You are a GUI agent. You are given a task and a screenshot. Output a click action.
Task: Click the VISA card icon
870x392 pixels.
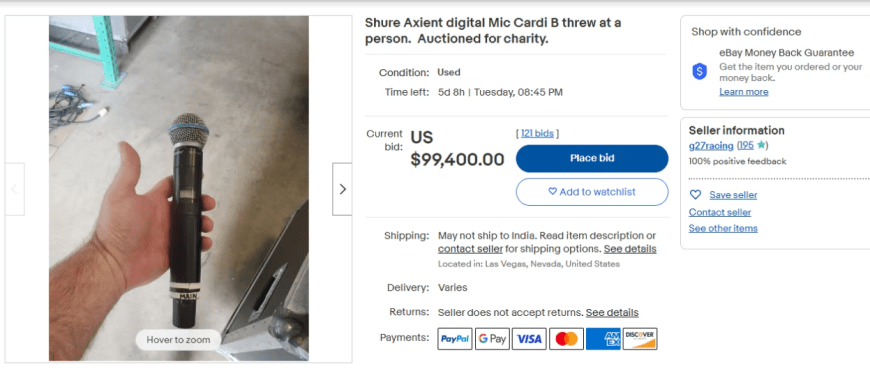point(529,339)
